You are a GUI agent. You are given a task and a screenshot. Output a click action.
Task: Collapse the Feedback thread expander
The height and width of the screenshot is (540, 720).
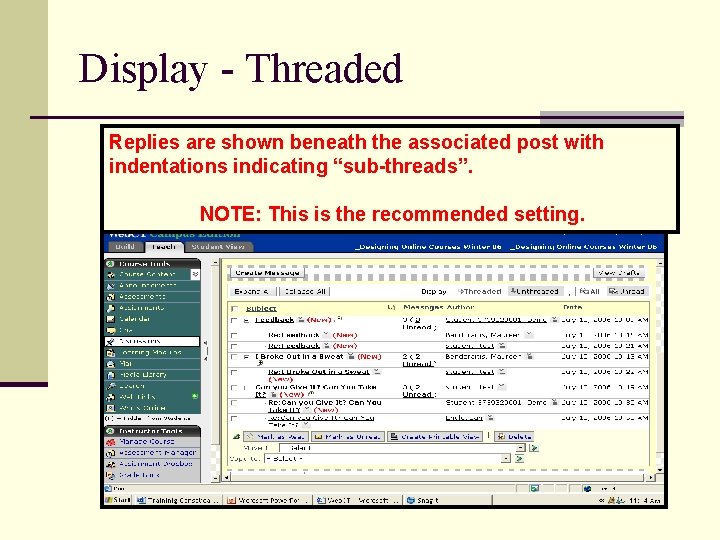(247, 321)
